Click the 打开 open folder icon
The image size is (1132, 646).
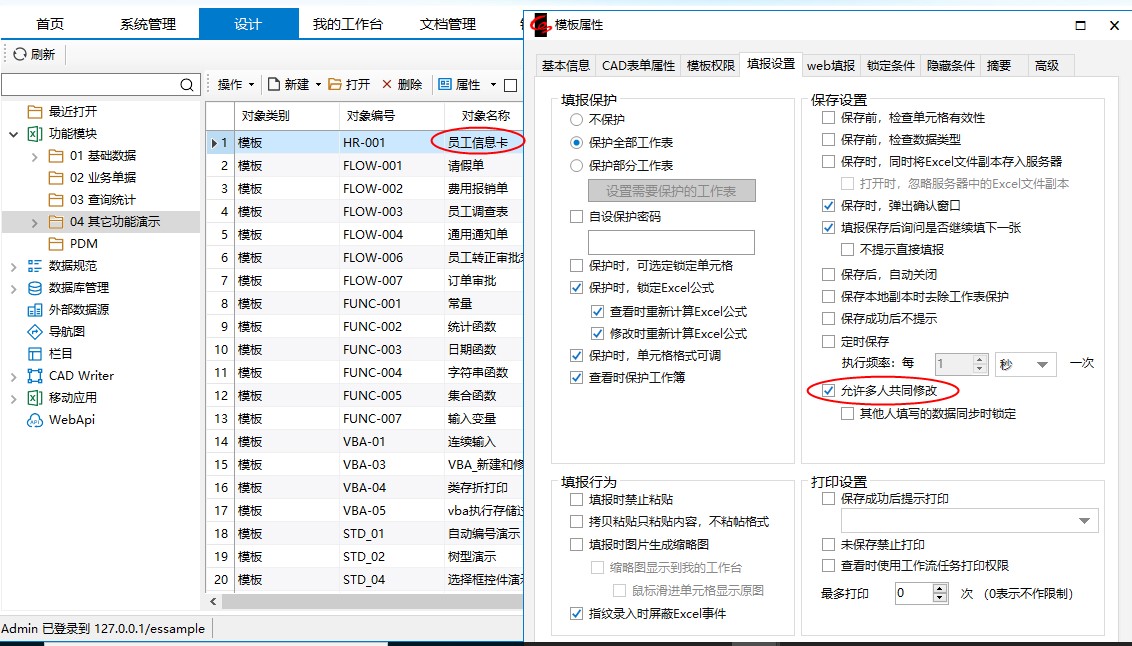335,85
